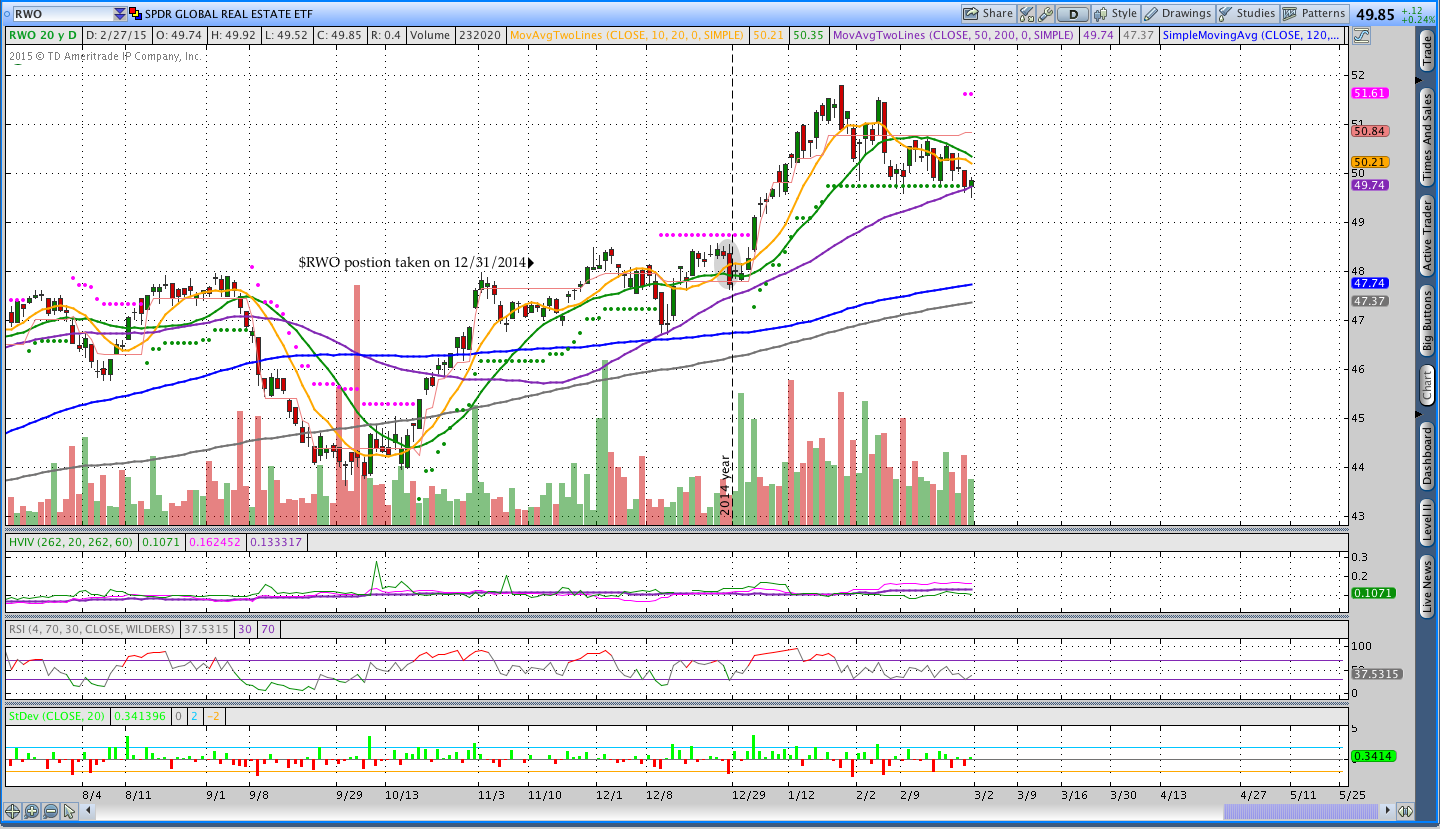Click the left scroll arrow on time axis

(86, 811)
